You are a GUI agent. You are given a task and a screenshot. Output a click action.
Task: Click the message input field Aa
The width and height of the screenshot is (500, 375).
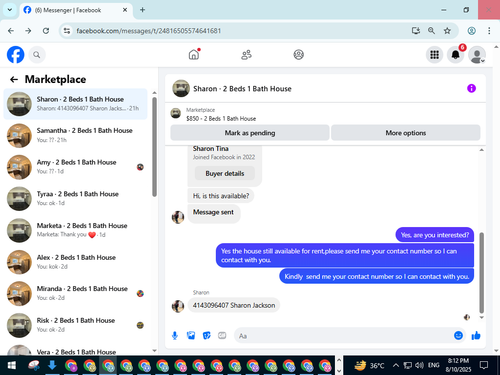tap(343, 336)
